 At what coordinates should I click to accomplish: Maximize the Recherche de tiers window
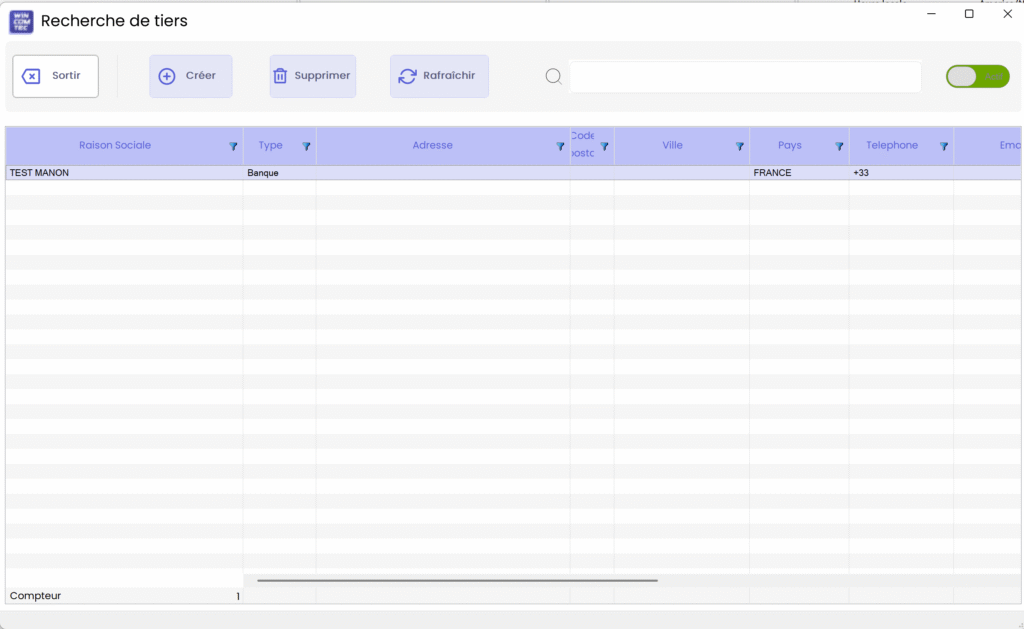(969, 14)
